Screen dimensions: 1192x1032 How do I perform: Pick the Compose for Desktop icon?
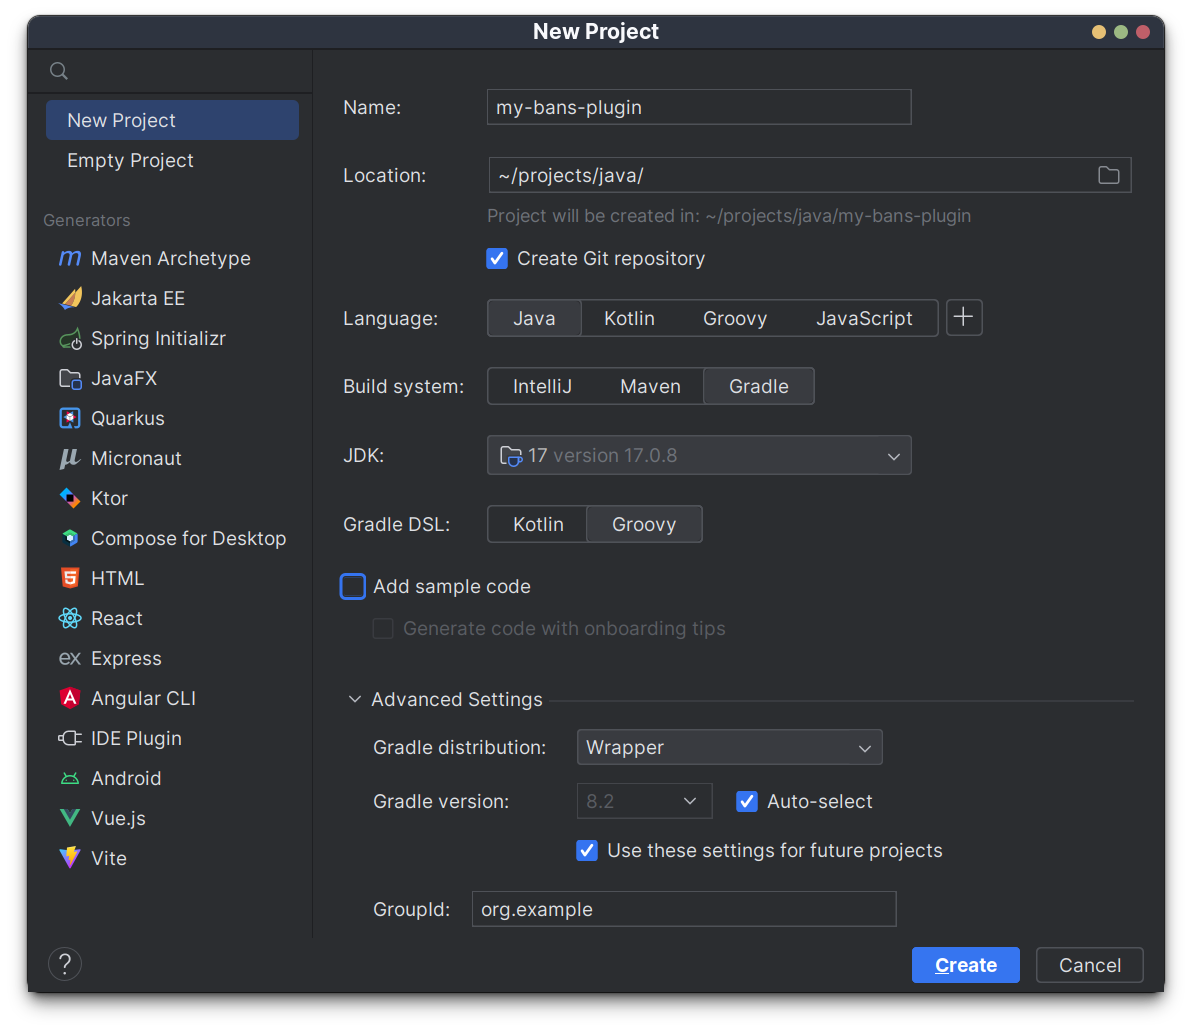(x=70, y=538)
